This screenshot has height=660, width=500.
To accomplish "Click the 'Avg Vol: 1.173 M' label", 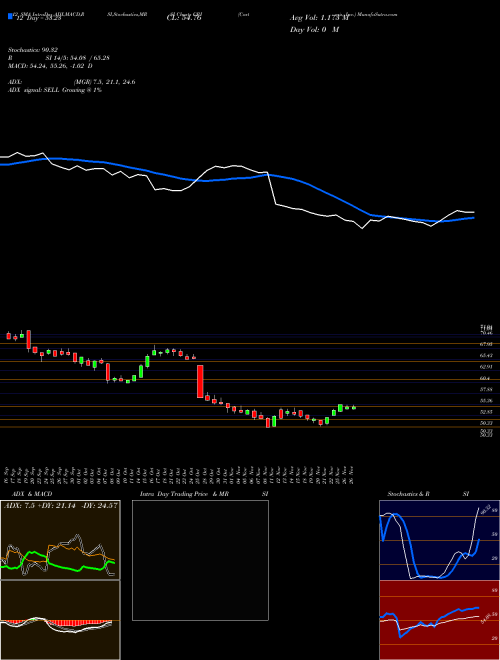I will click(x=319, y=18).
